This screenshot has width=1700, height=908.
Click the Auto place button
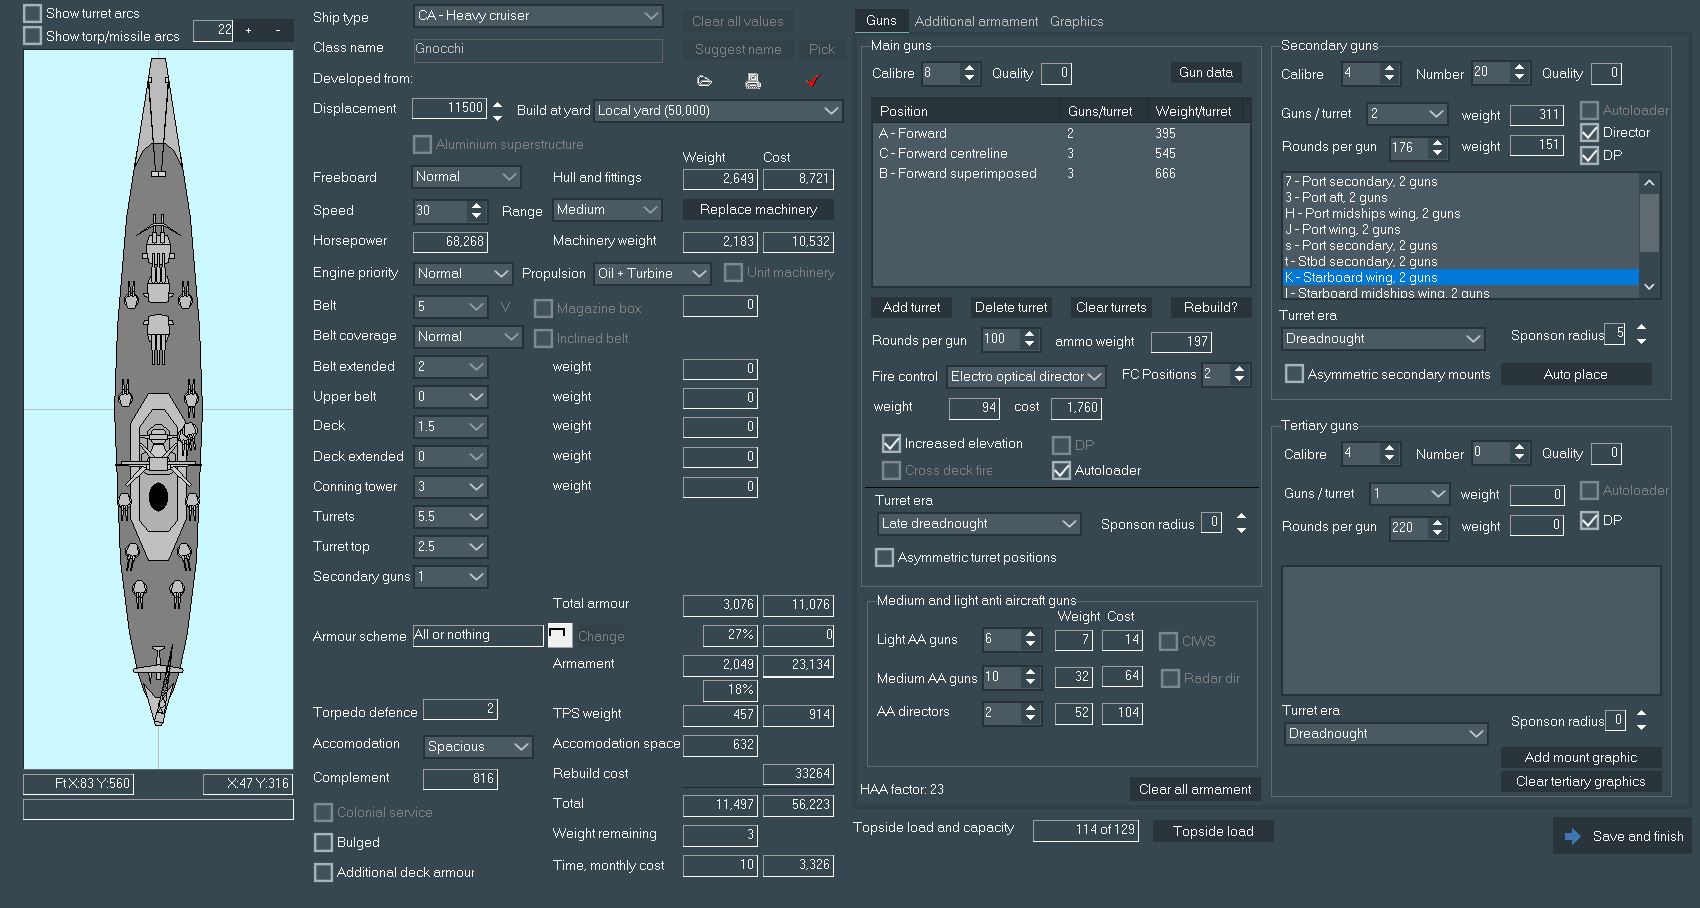coord(1575,374)
